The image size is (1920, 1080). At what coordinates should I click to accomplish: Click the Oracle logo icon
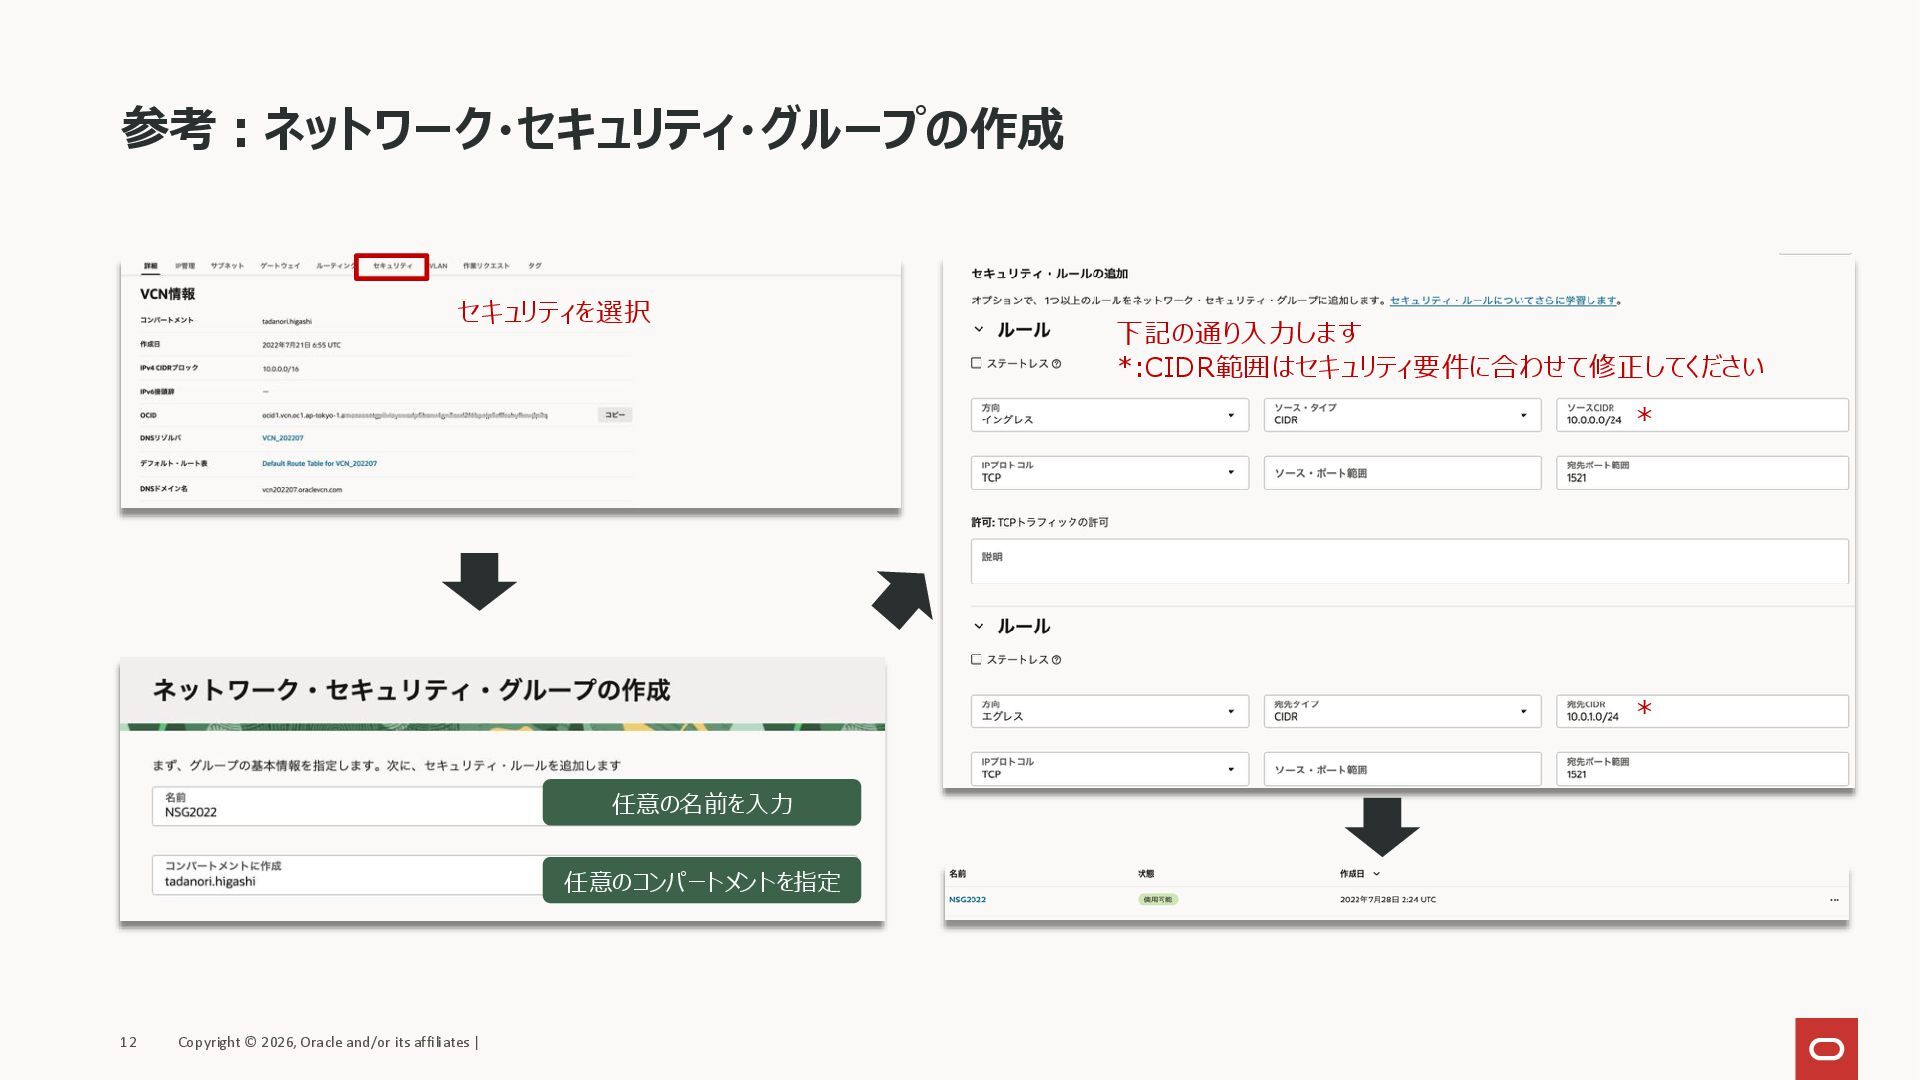click(1826, 1048)
